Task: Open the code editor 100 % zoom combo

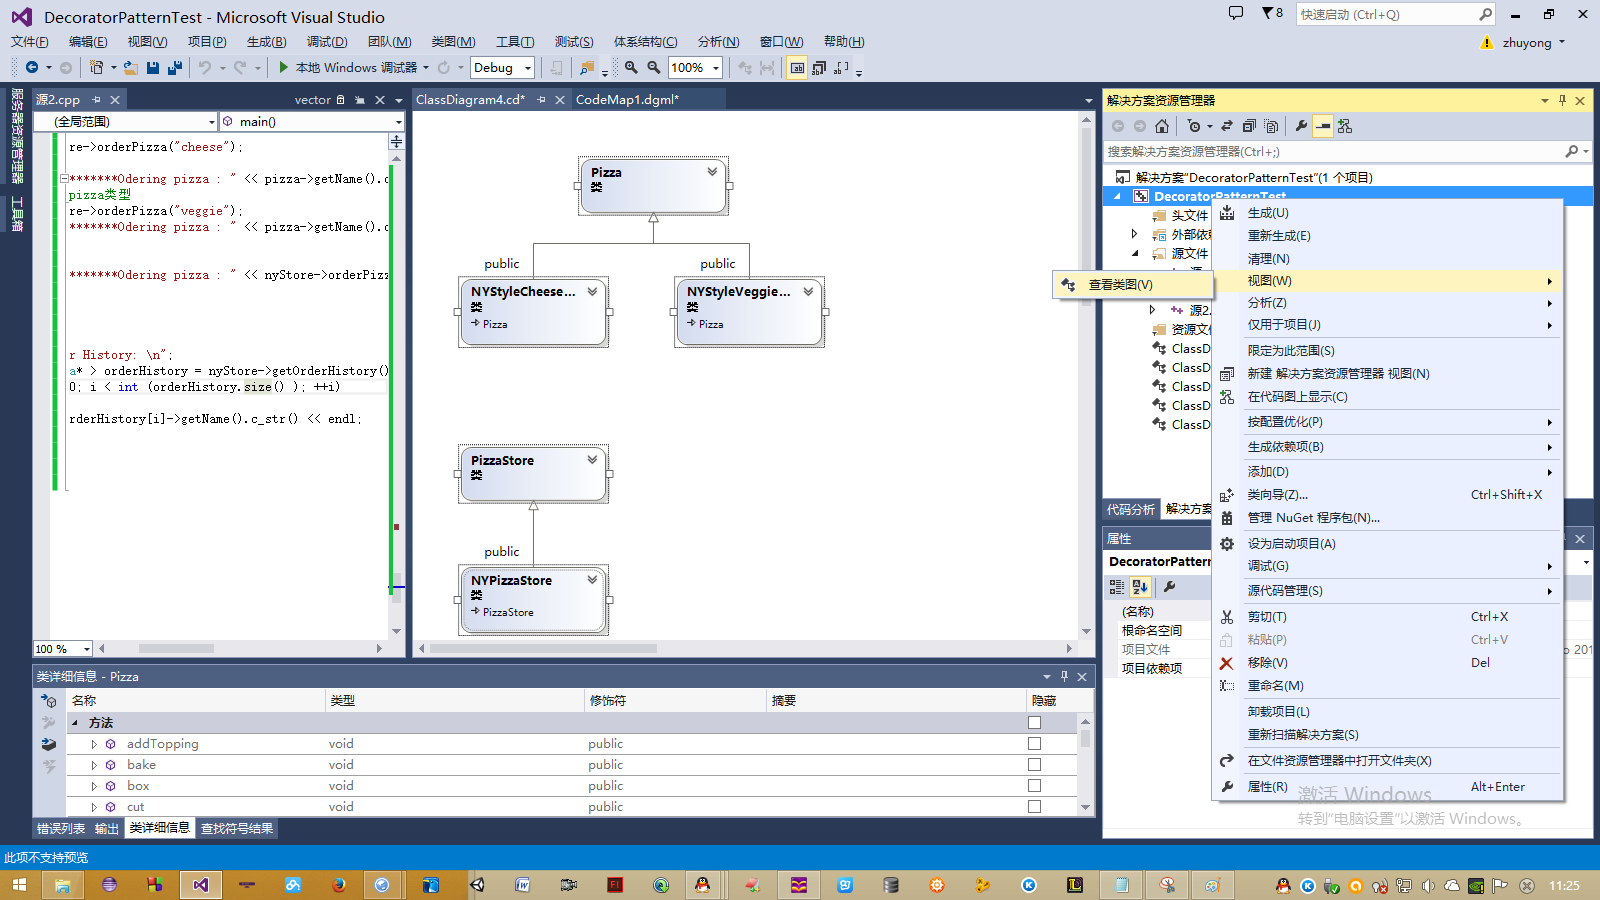Action: point(63,649)
